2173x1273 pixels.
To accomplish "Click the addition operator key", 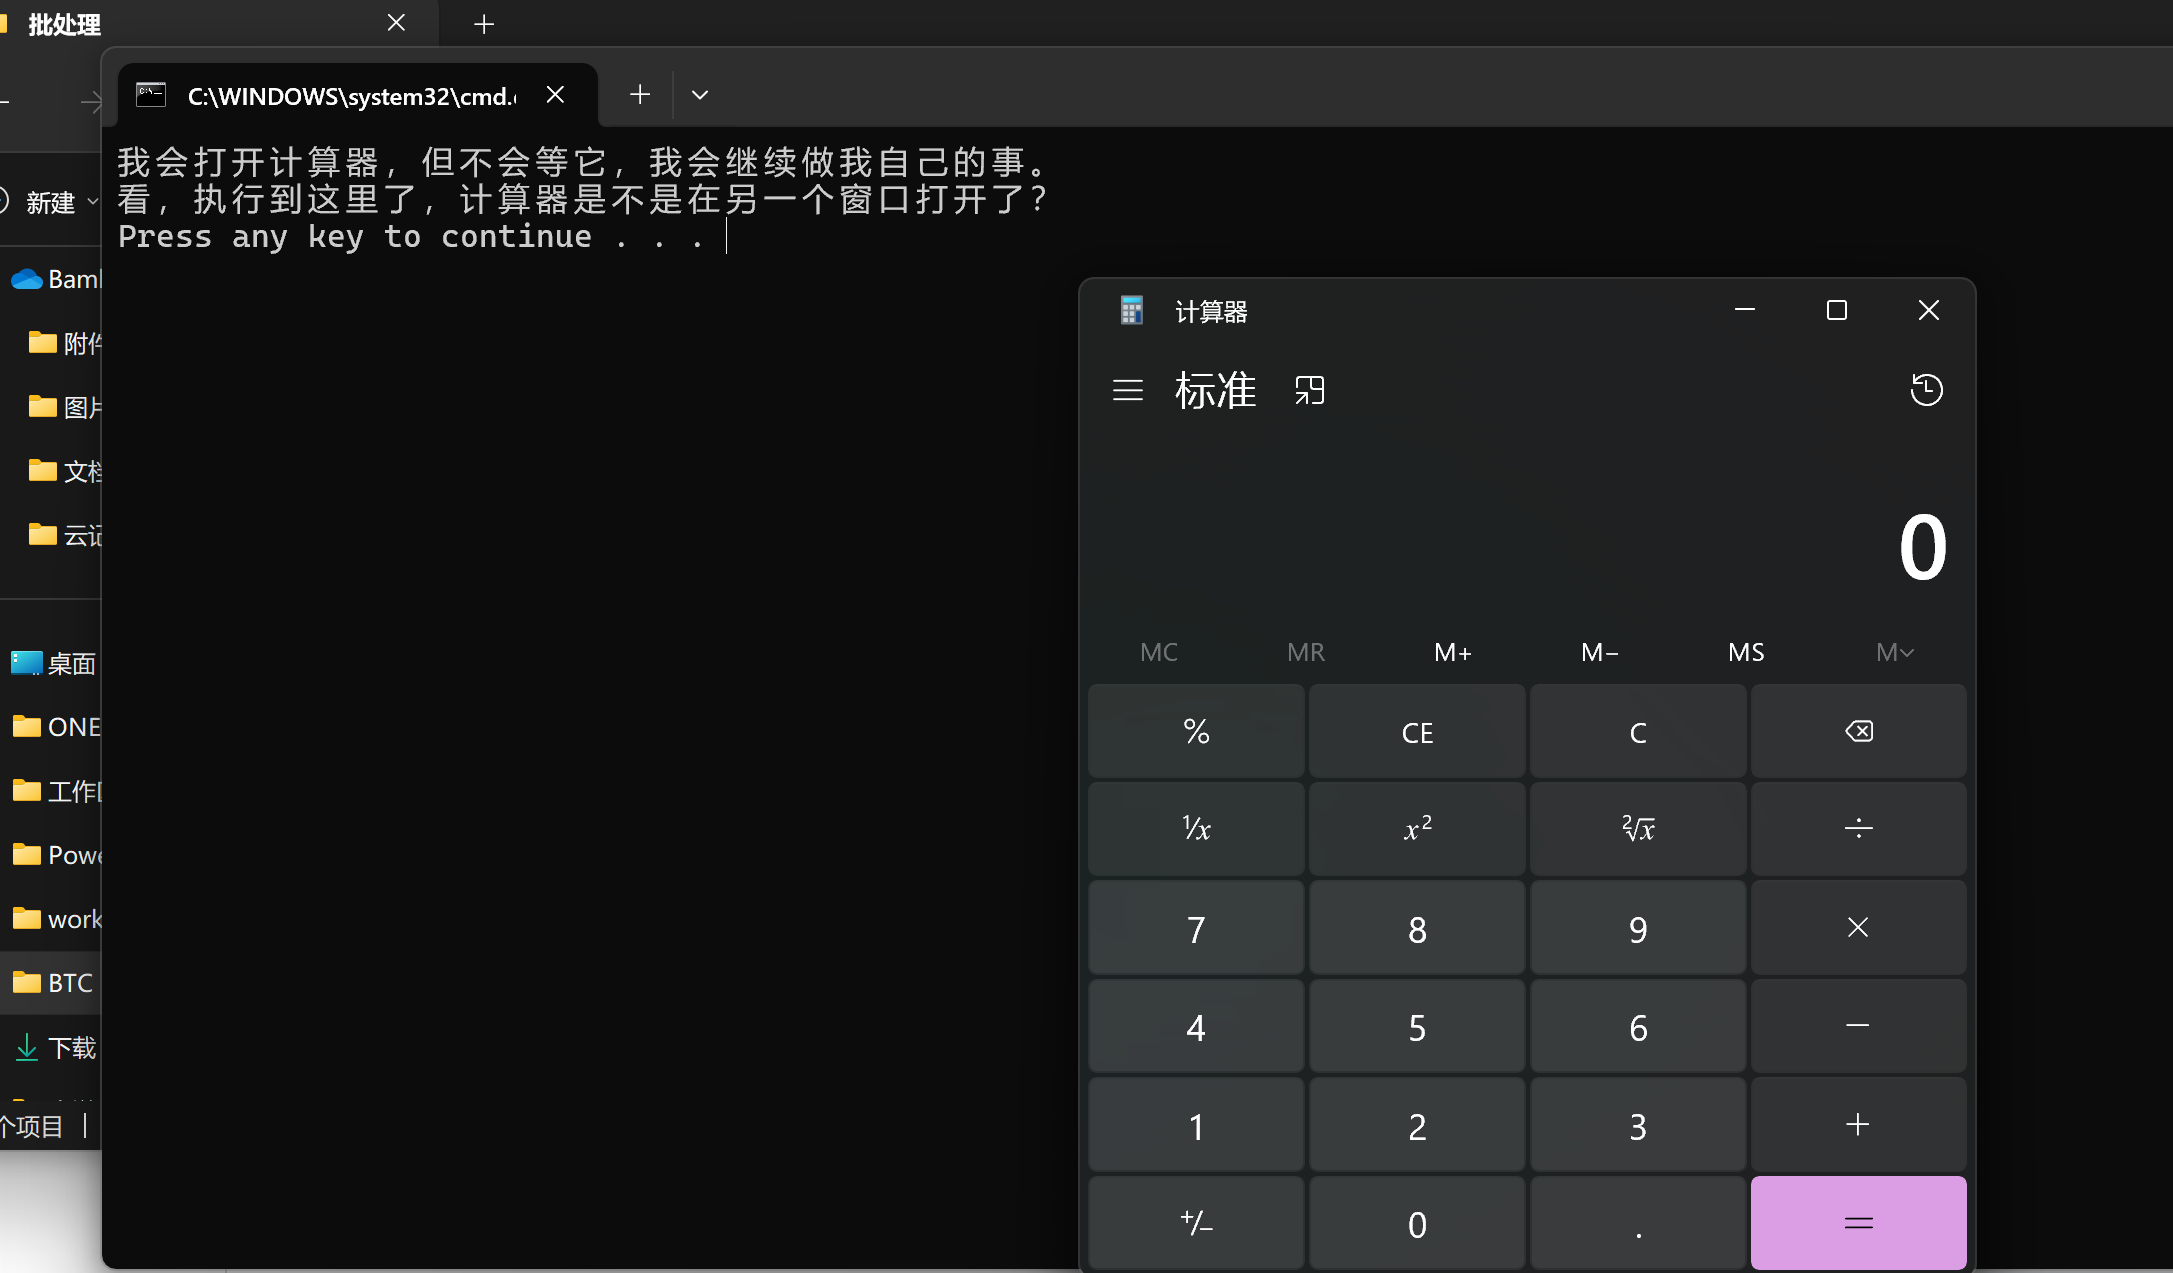I will click(x=1858, y=1124).
